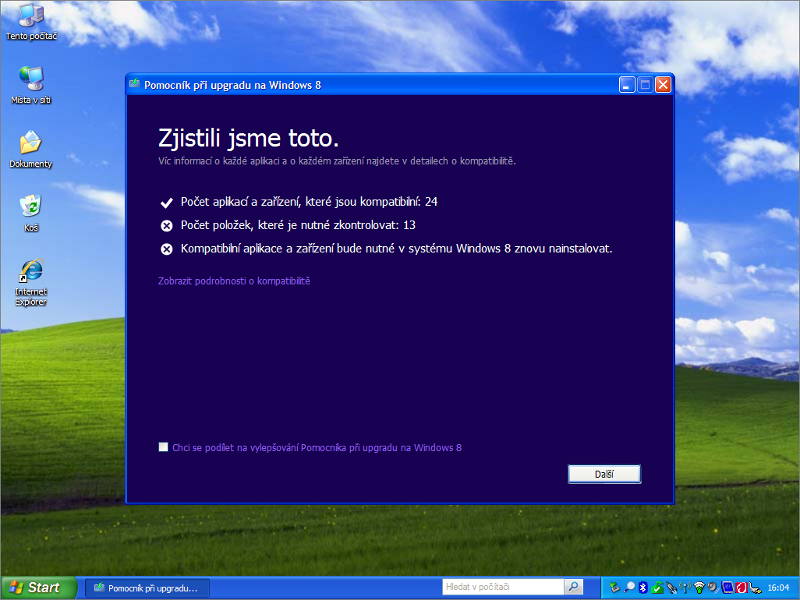Click the red square tray icon
The image size is (800, 600).
(741, 588)
